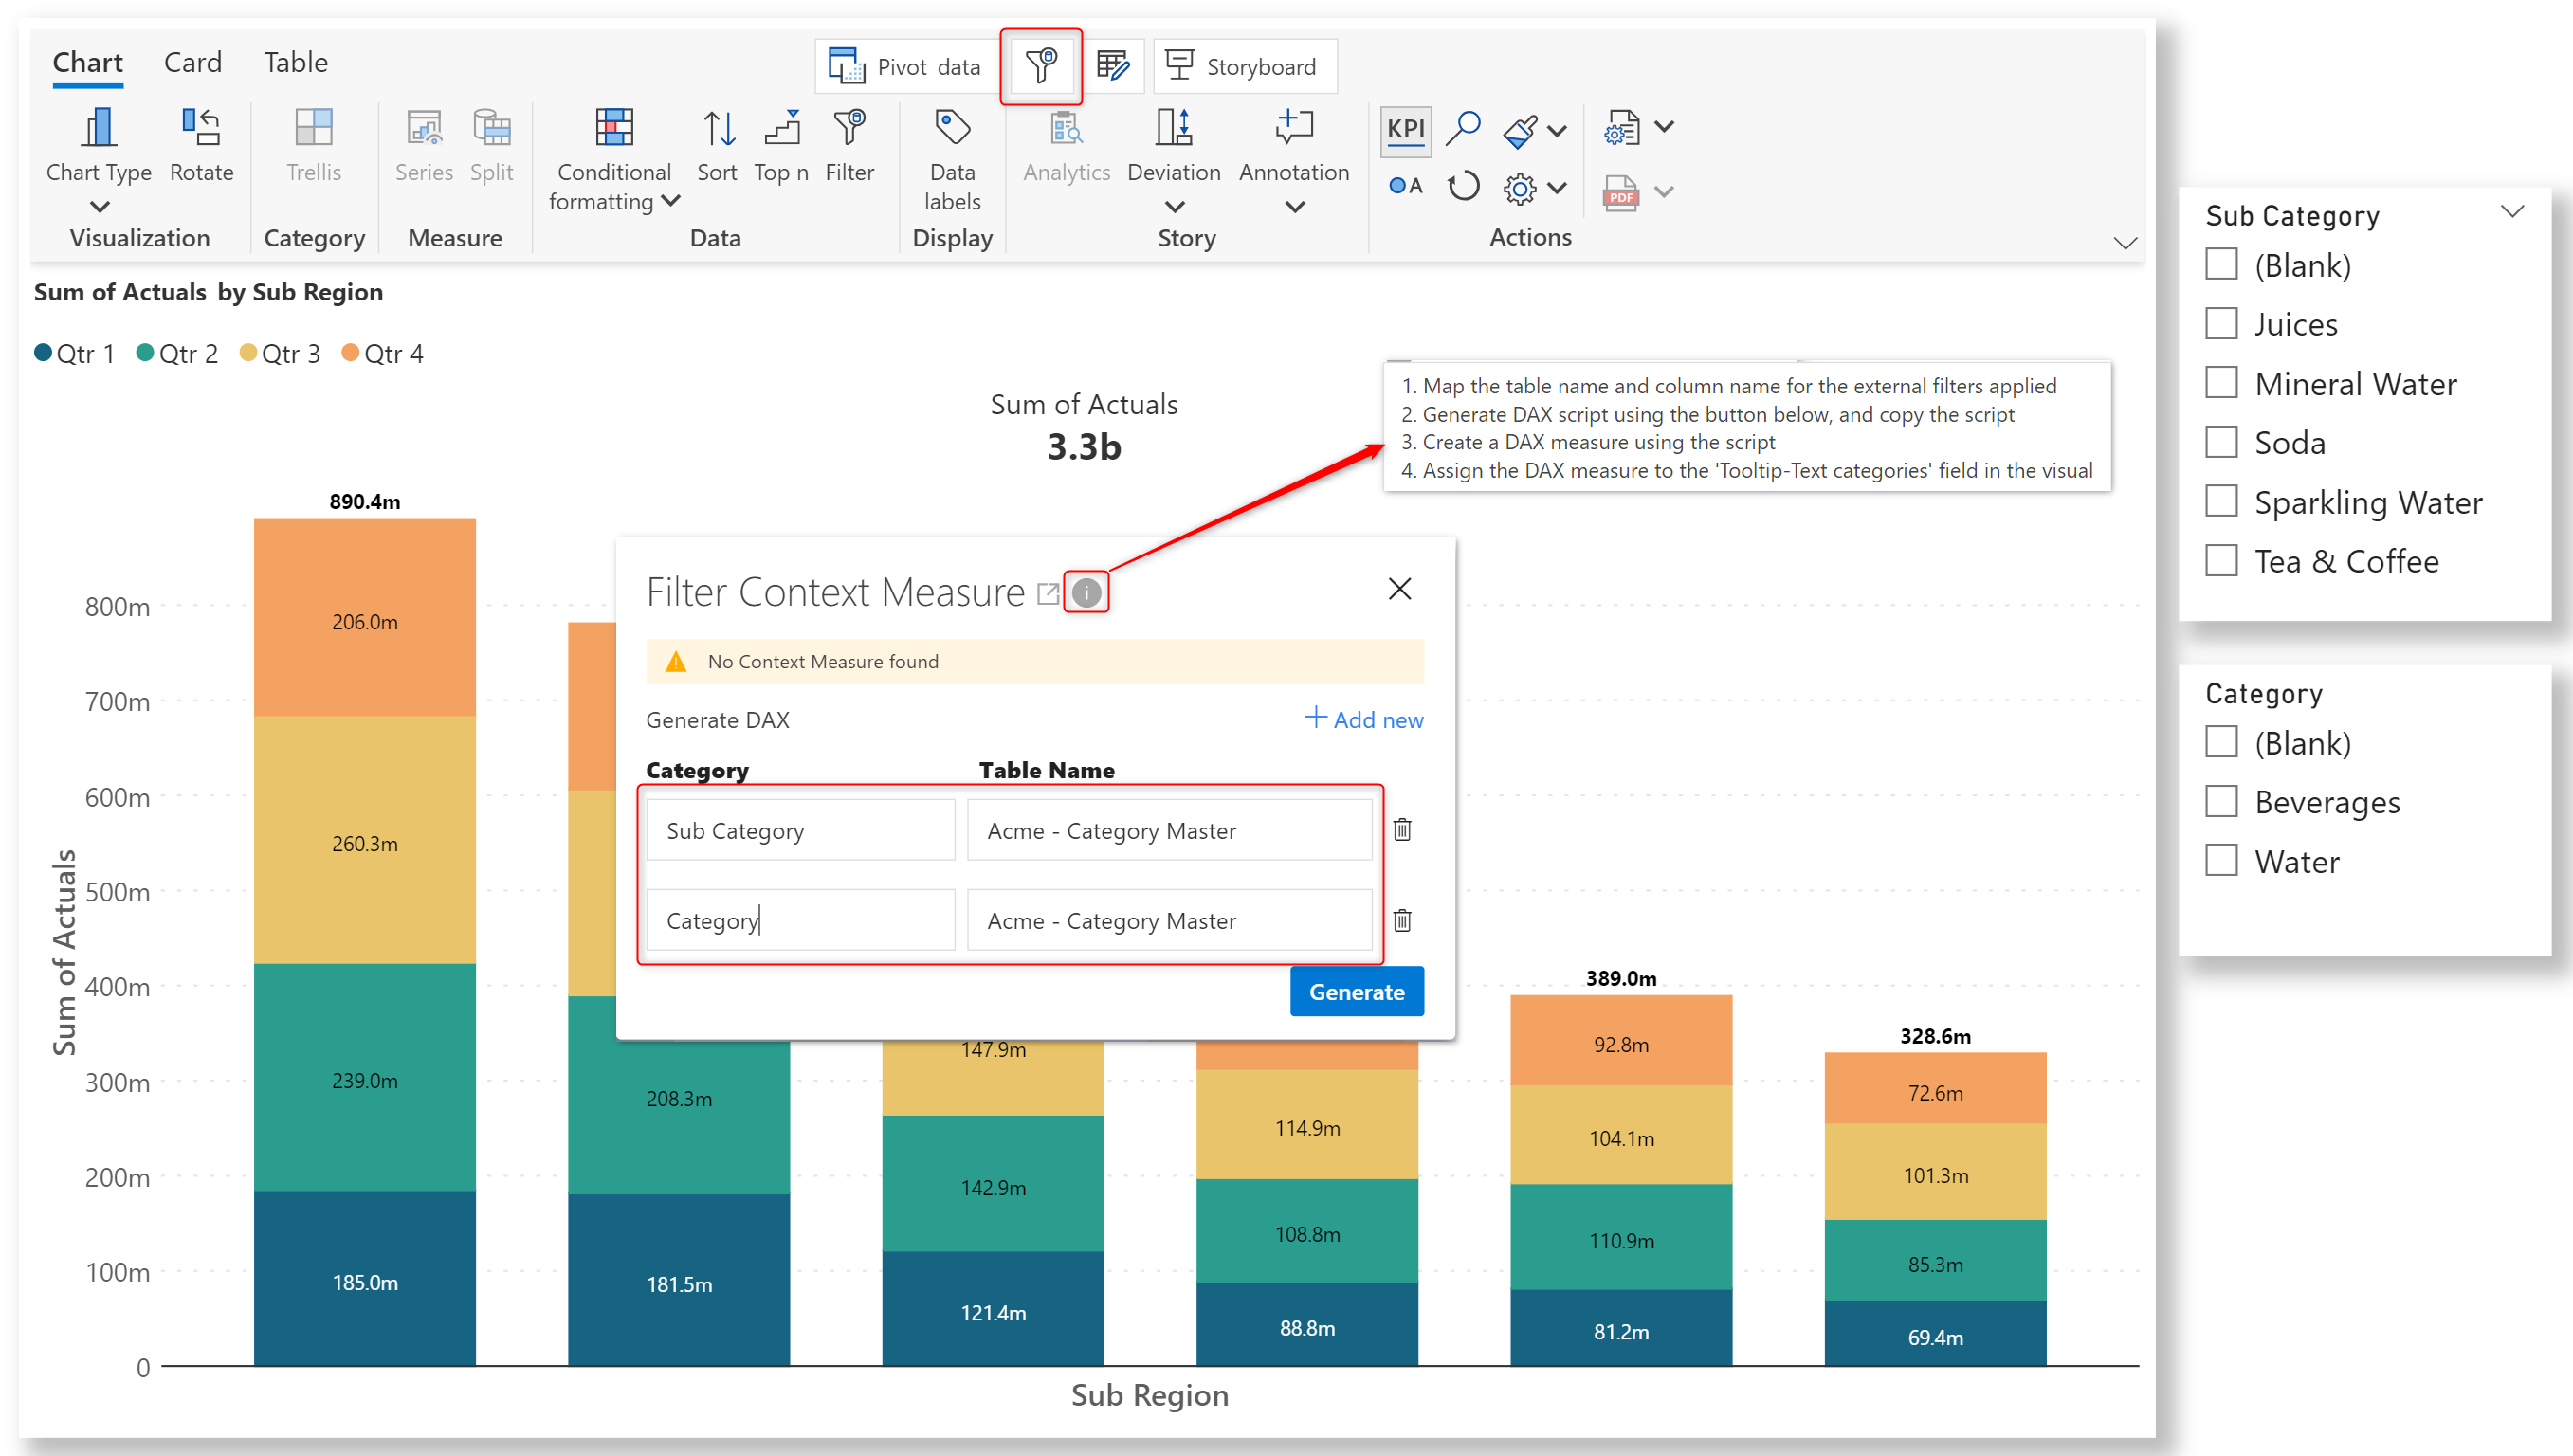Delete the Sub Category mapping row
The image size is (2573, 1456).
tap(1402, 829)
